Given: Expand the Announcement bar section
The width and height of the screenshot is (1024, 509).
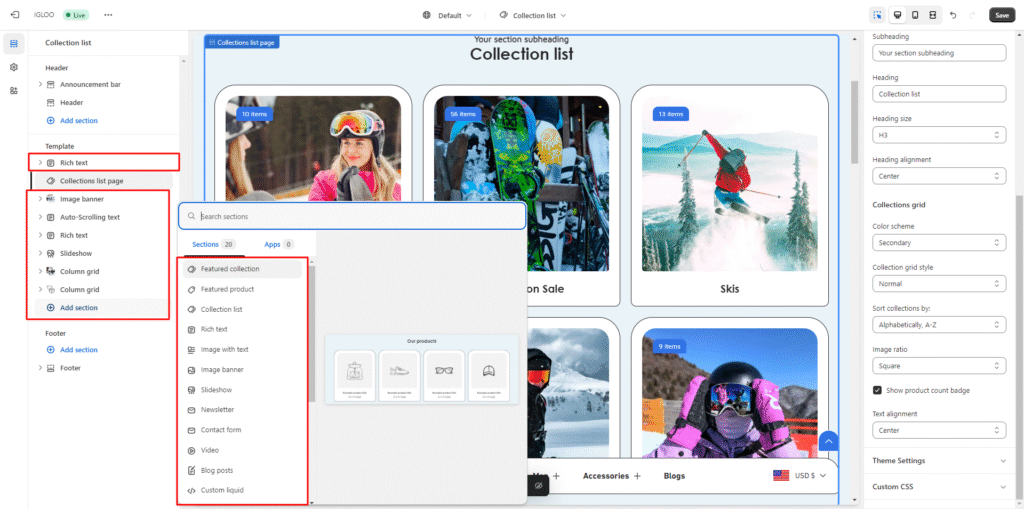Looking at the screenshot, I should 40,85.
